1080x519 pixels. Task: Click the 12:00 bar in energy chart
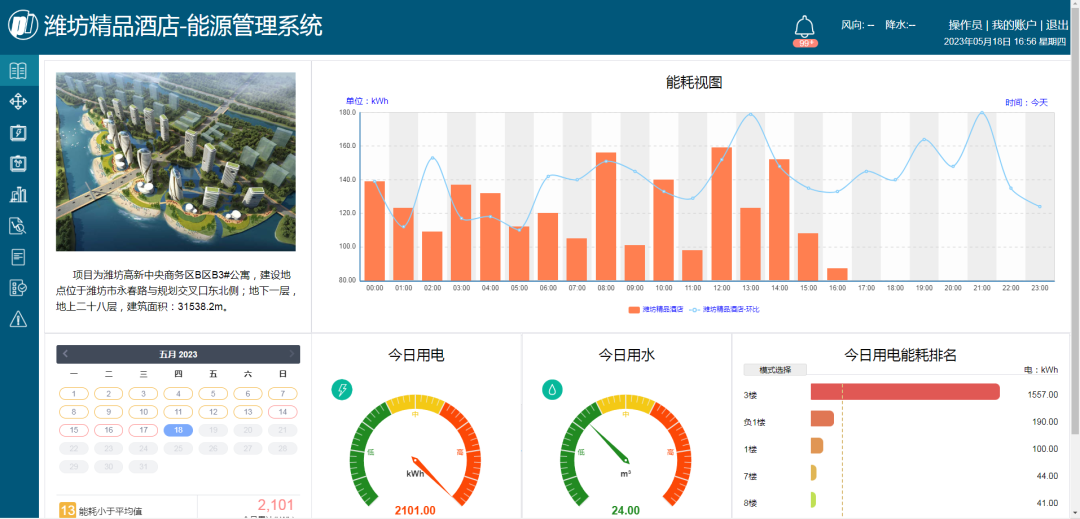(721, 213)
